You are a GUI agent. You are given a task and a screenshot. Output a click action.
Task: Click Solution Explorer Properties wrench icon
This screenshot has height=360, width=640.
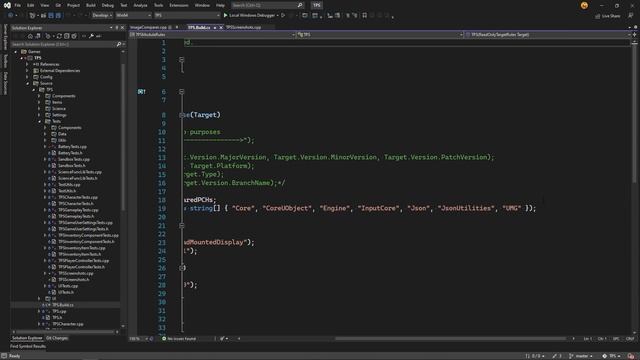[x=91, y=36]
